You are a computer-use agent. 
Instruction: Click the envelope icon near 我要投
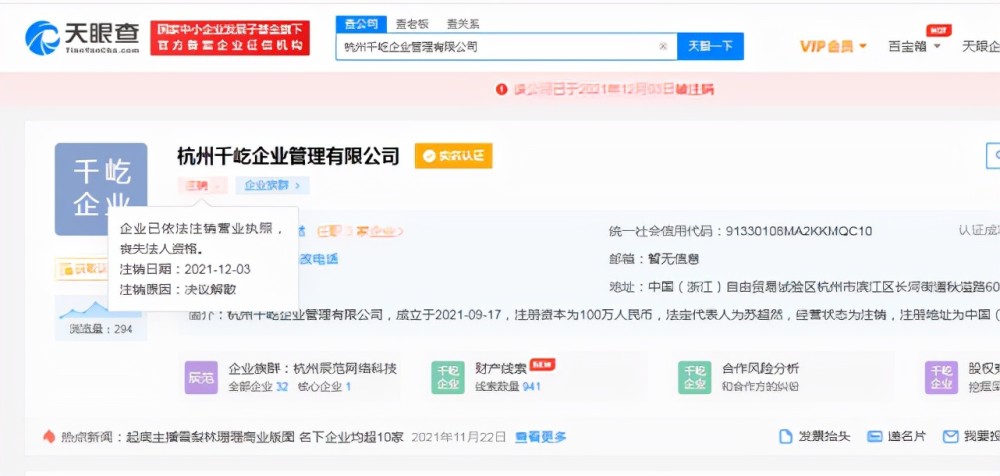coord(951,437)
